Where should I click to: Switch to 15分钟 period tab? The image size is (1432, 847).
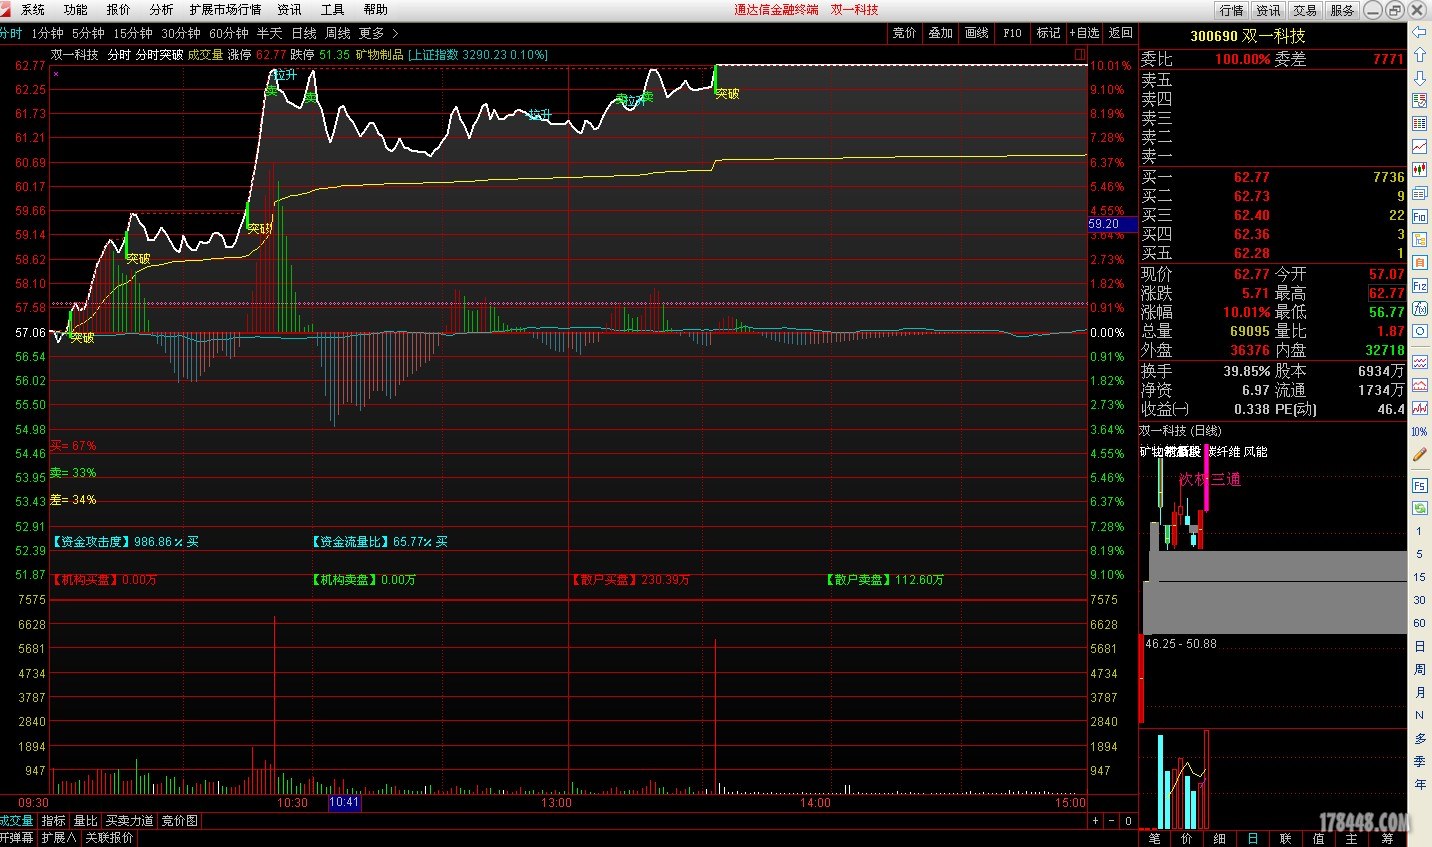(133, 33)
